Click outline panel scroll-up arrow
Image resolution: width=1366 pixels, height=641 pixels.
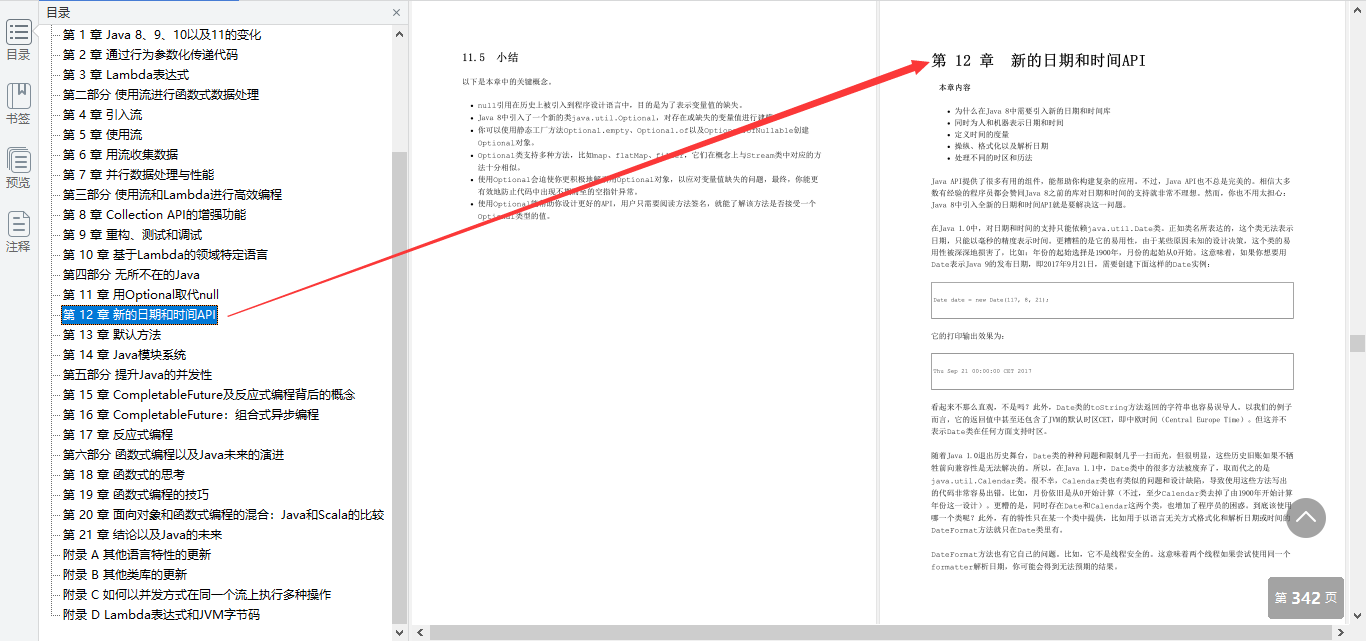click(x=400, y=34)
